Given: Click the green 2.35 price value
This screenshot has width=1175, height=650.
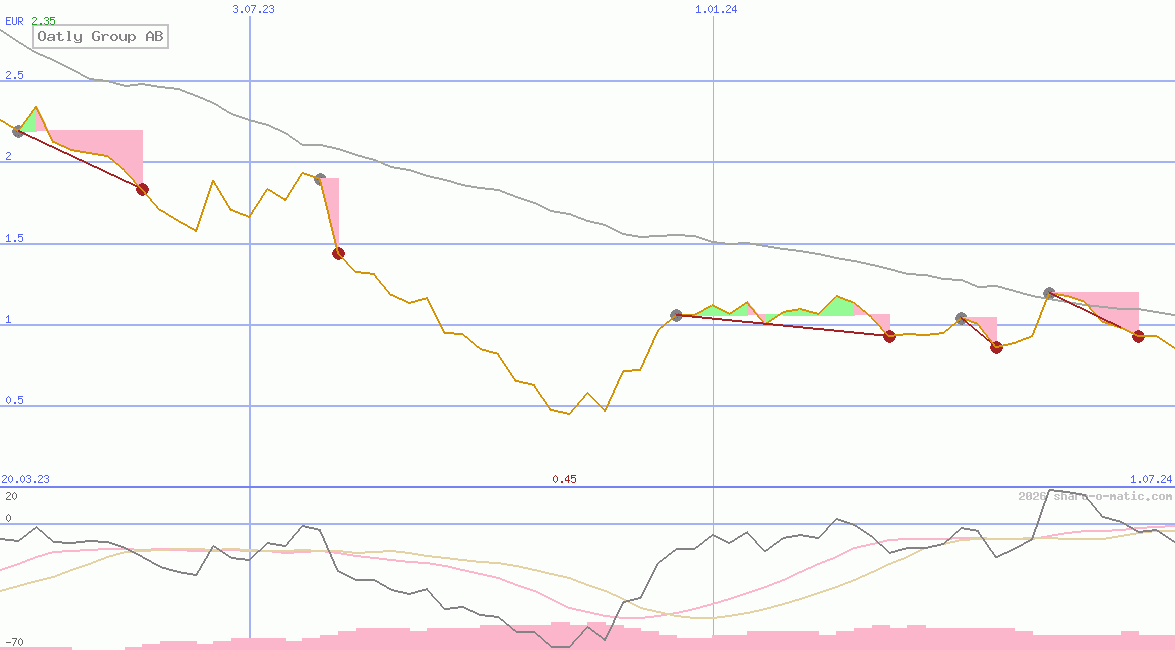Looking at the screenshot, I should [x=43, y=20].
